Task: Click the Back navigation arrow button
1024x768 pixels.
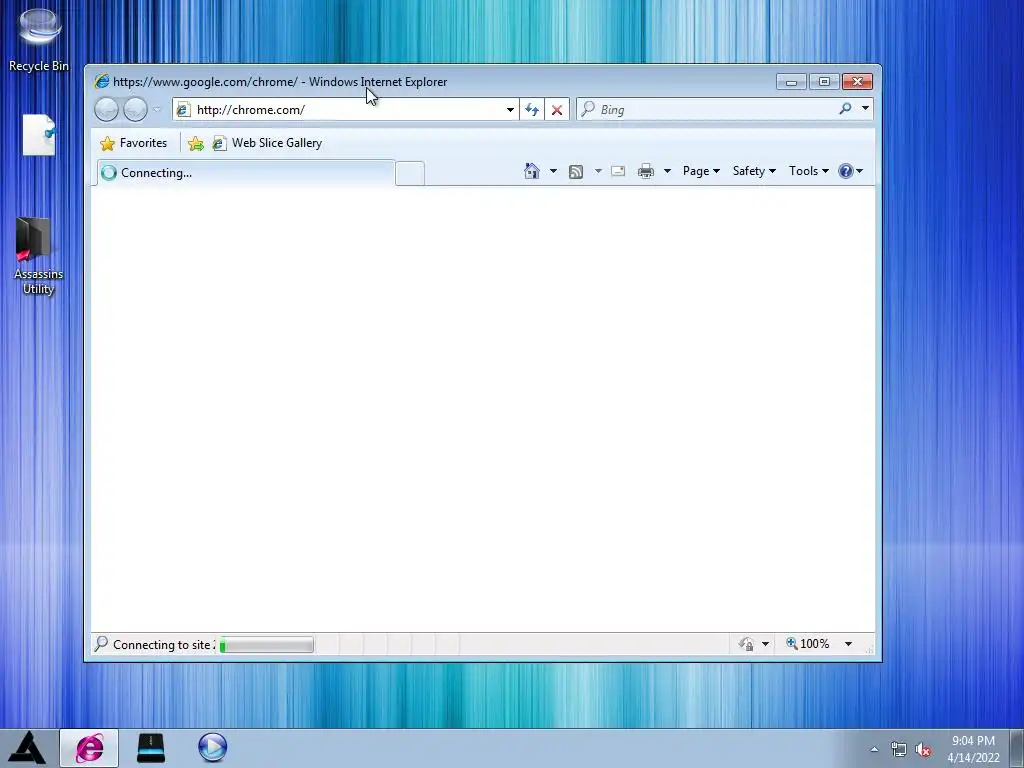Action: point(106,109)
